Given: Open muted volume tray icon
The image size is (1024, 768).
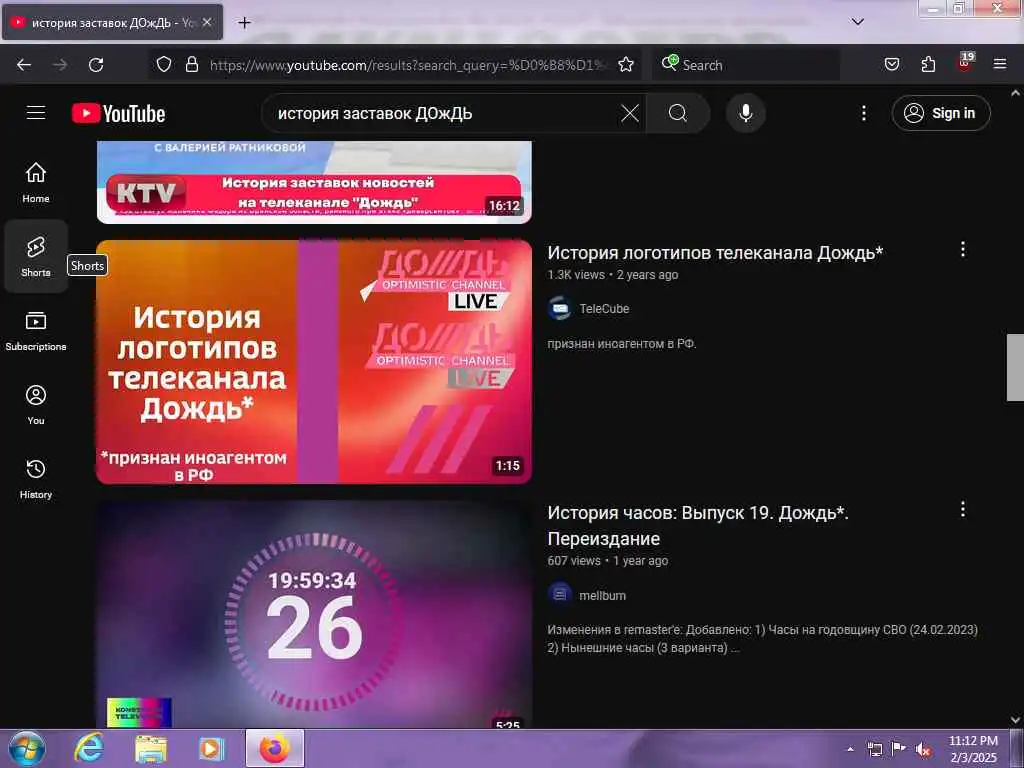Looking at the screenshot, I should click(923, 749).
